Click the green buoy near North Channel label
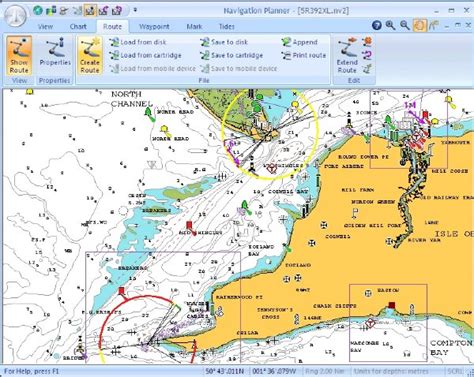The height and width of the screenshot is (377, 474). click(x=149, y=114)
